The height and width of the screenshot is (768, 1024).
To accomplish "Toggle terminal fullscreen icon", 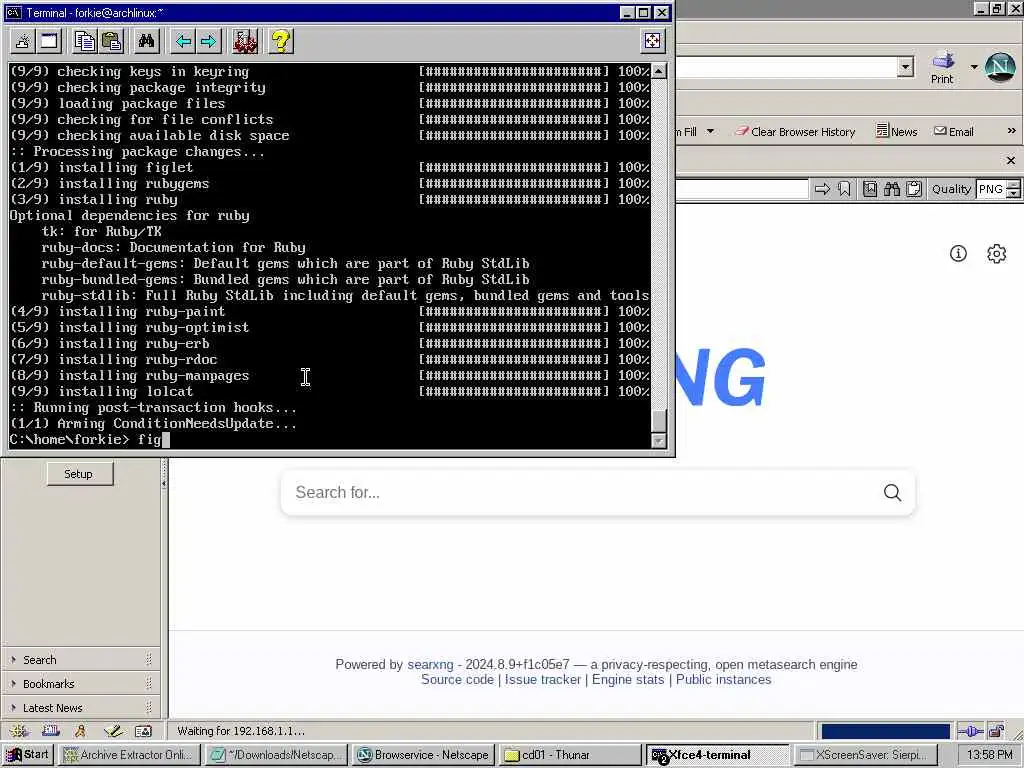I will tap(652, 41).
